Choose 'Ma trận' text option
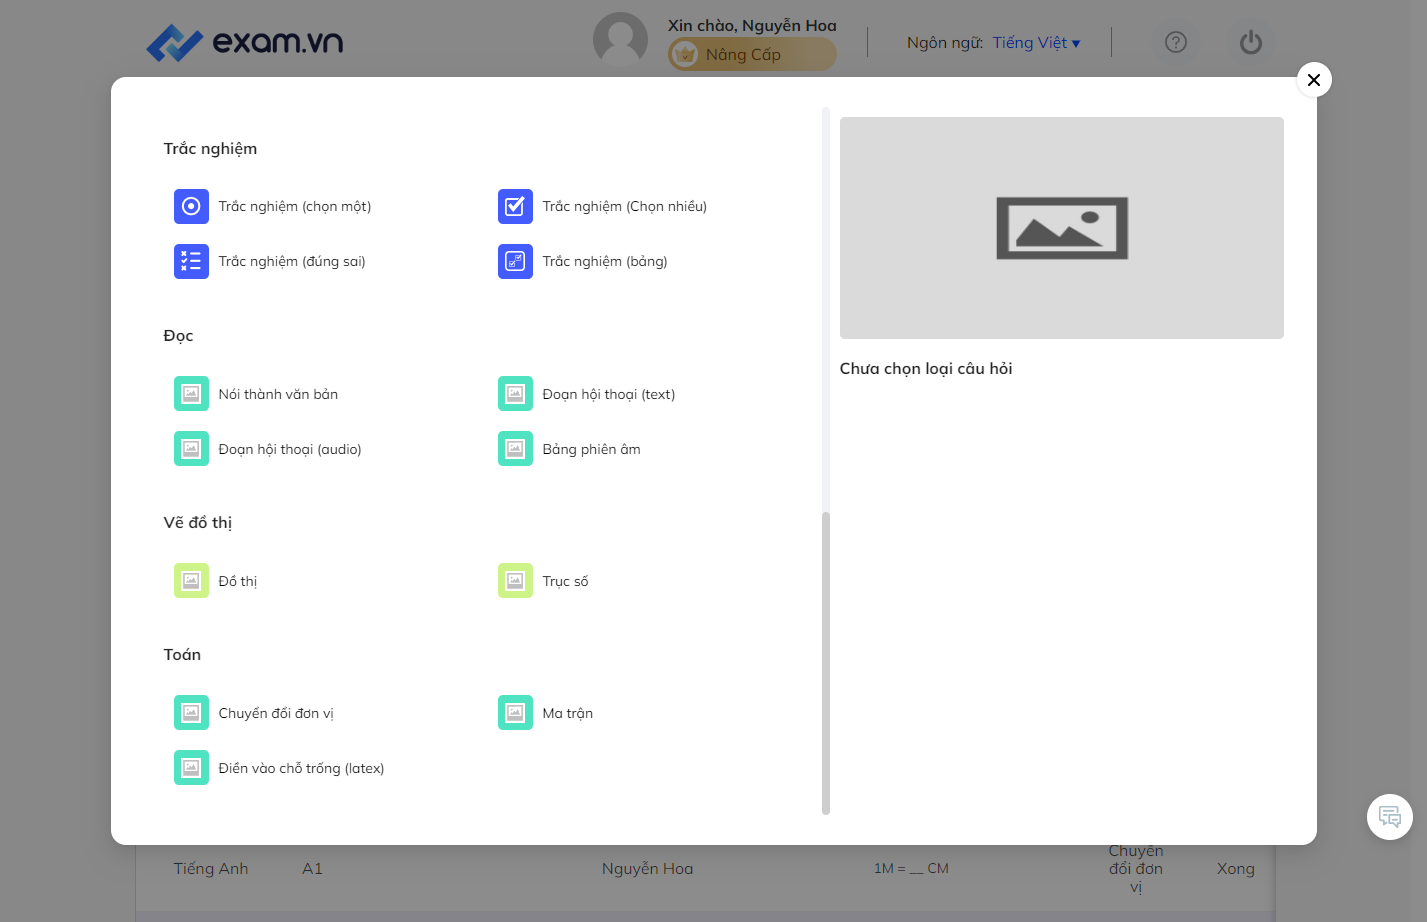 pos(568,713)
